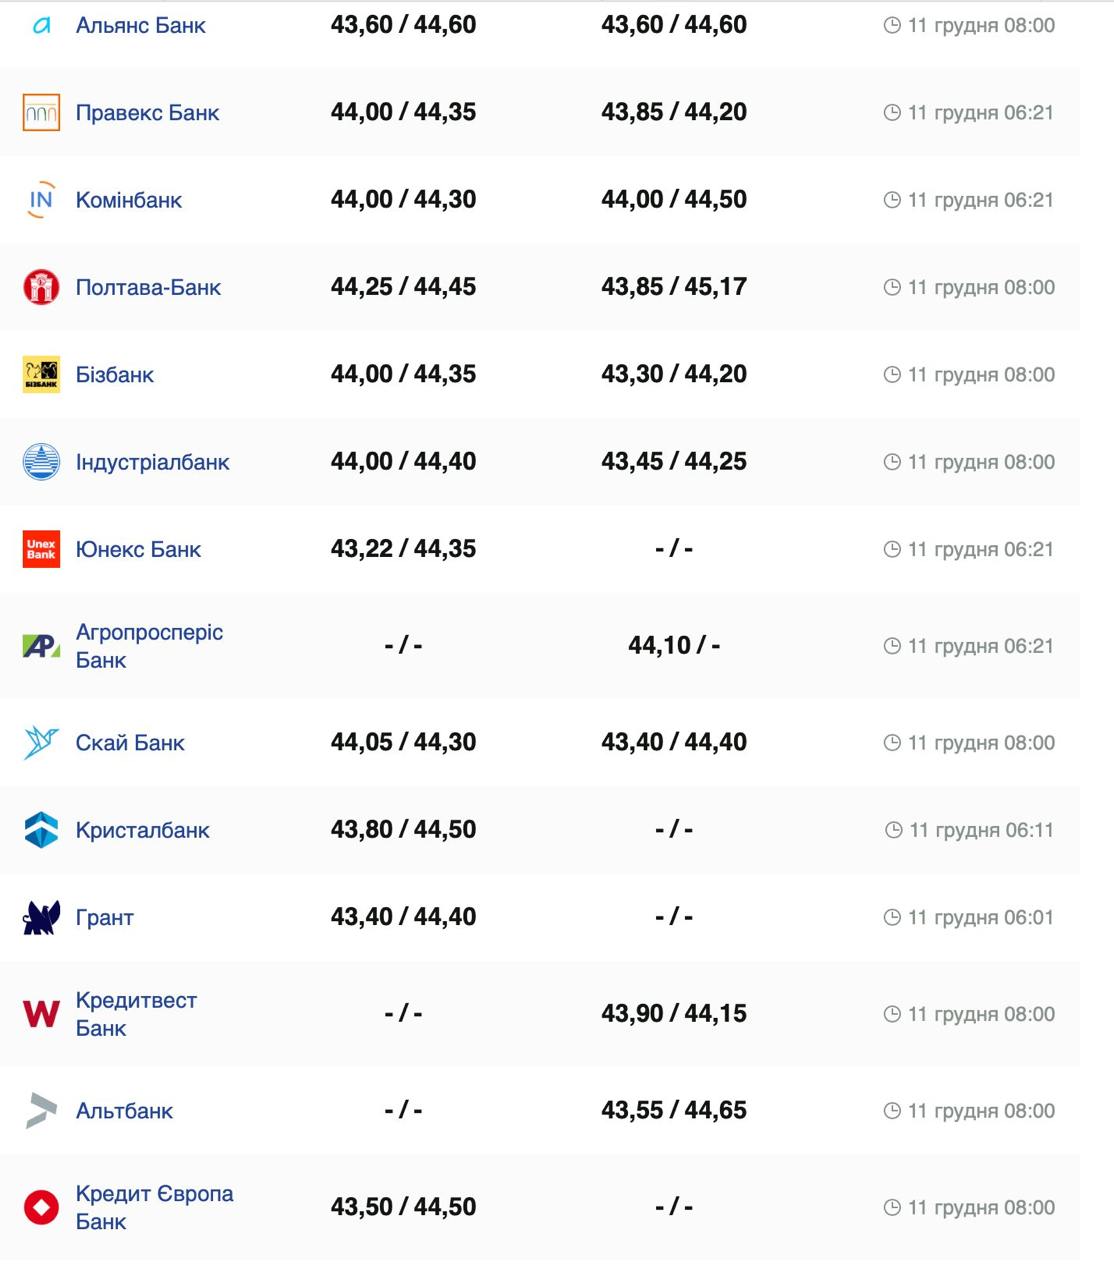Open the Юнекс Банк link

click(138, 549)
